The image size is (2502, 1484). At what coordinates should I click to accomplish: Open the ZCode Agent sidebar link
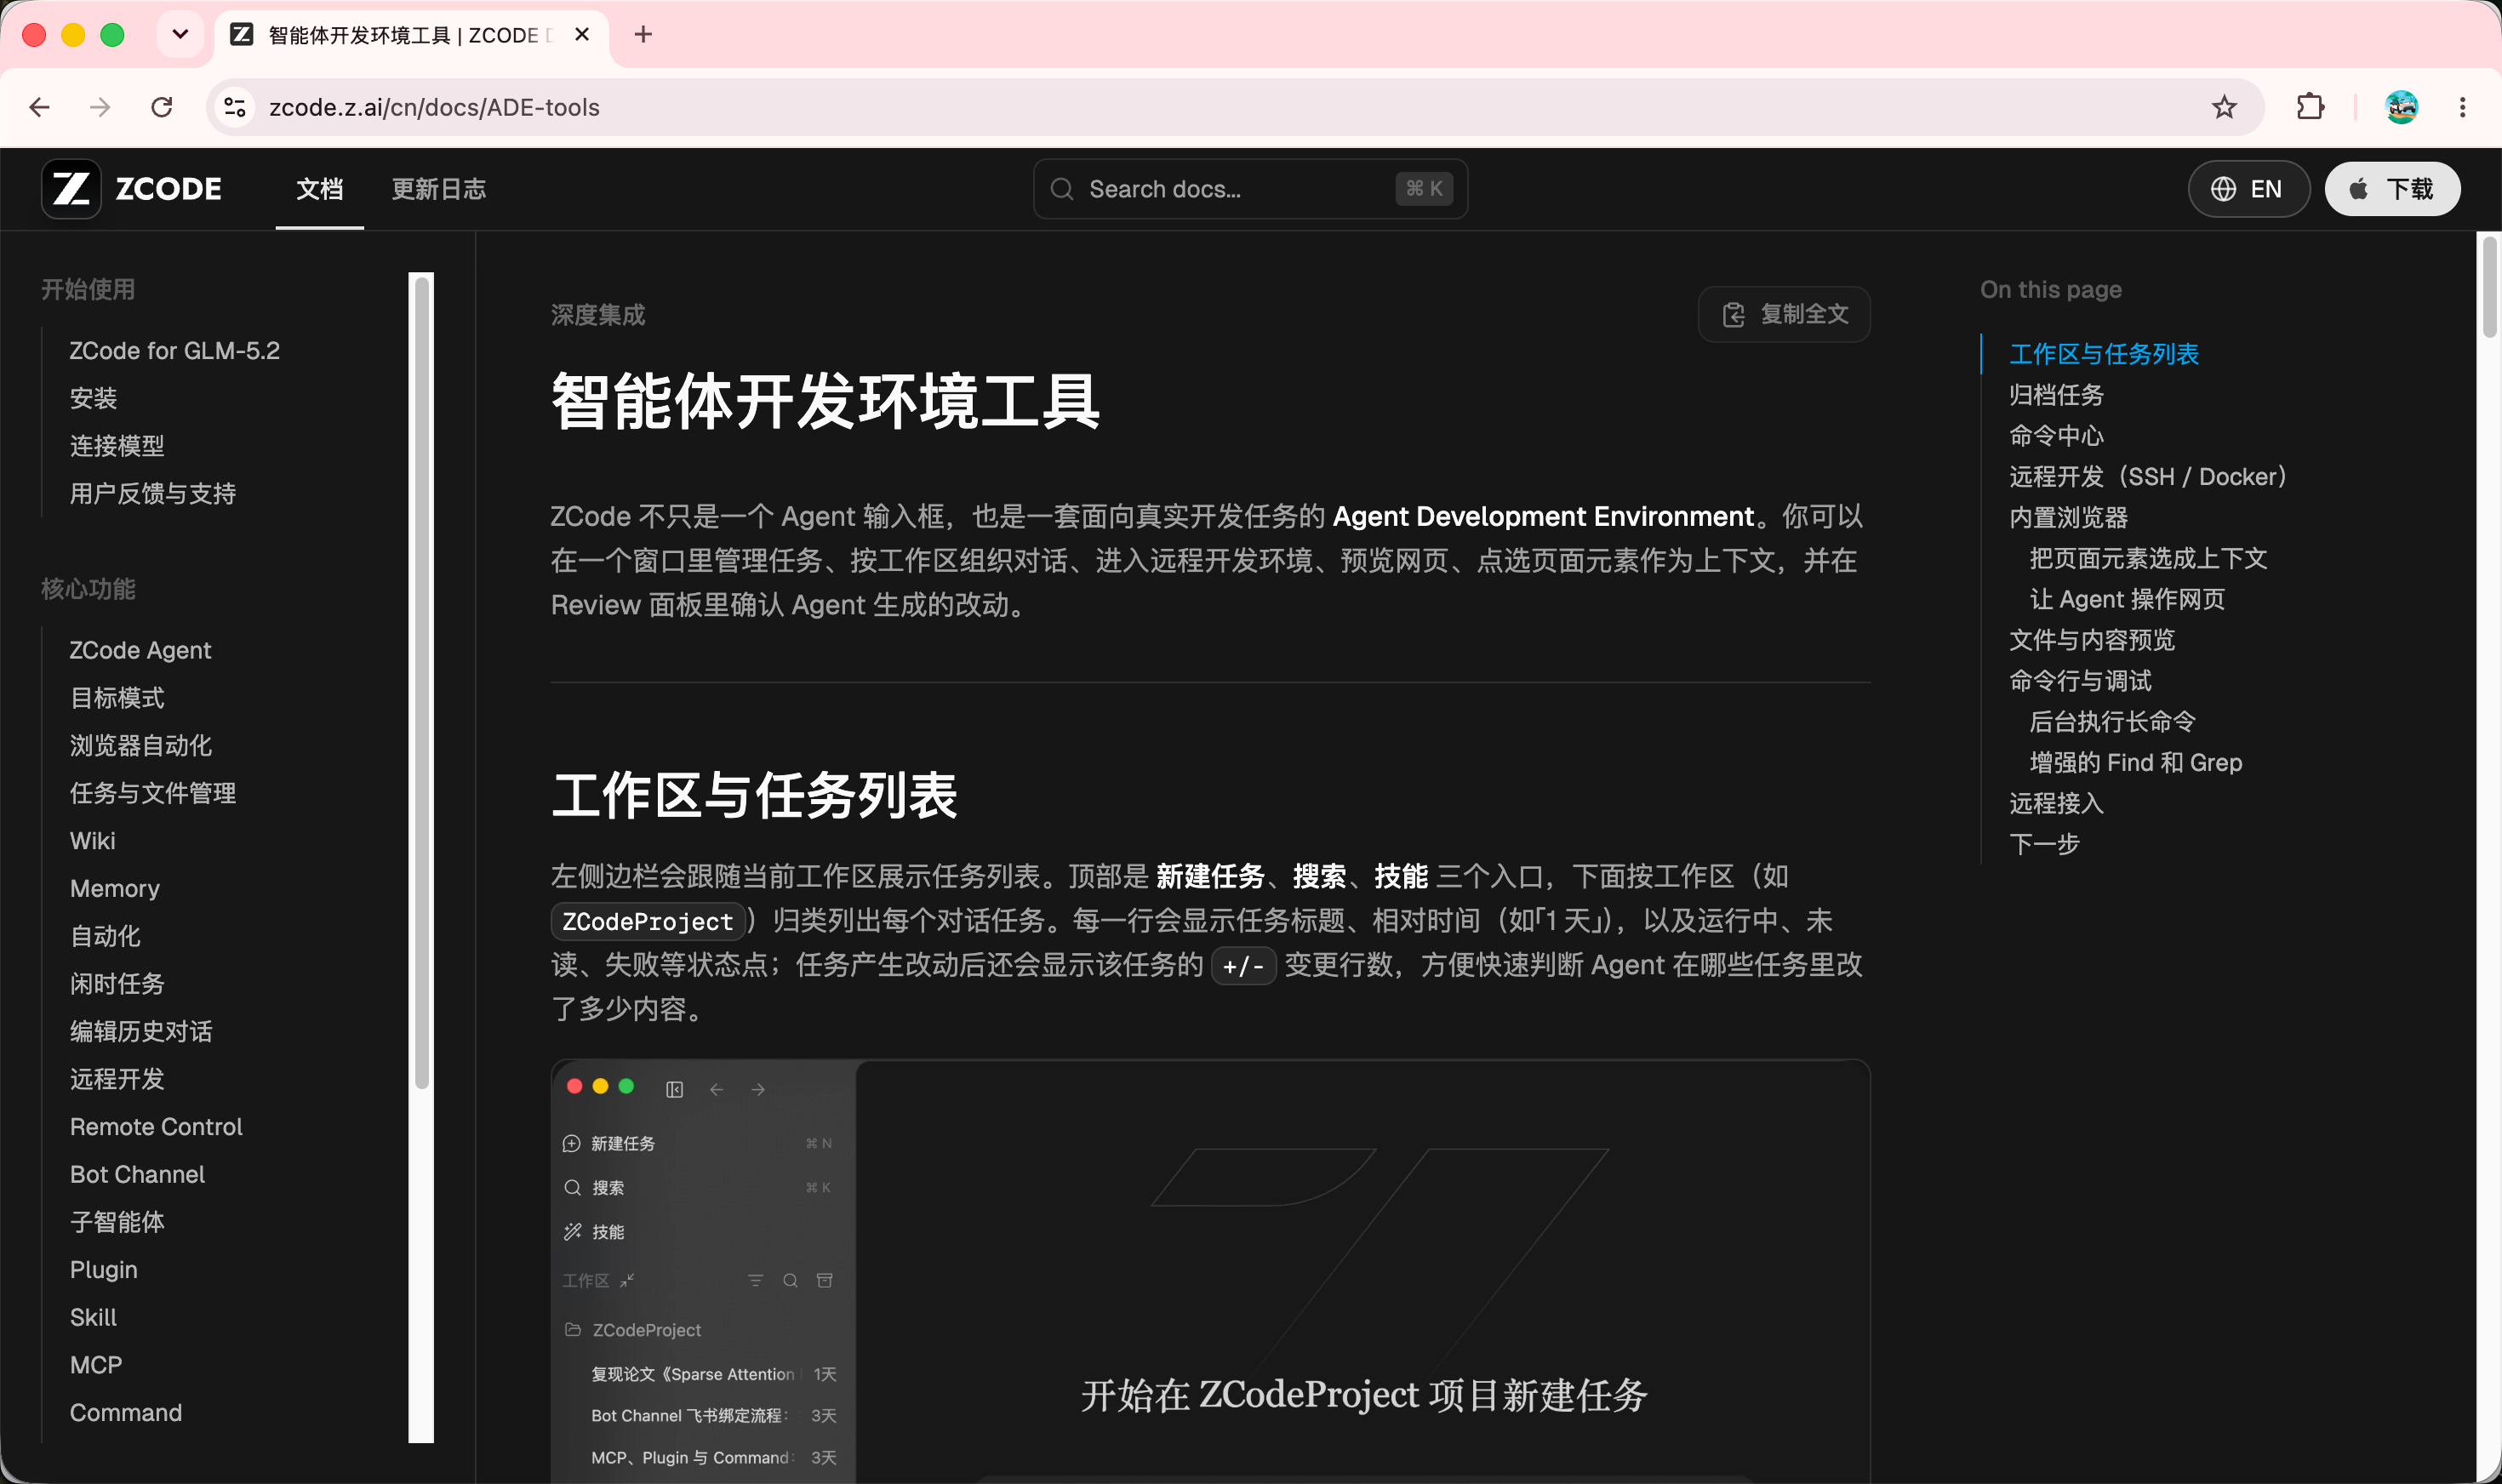tap(140, 651)
